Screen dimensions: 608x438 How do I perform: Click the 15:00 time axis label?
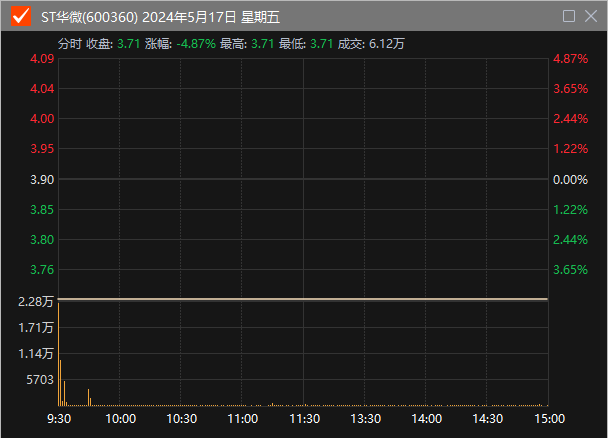549,419
